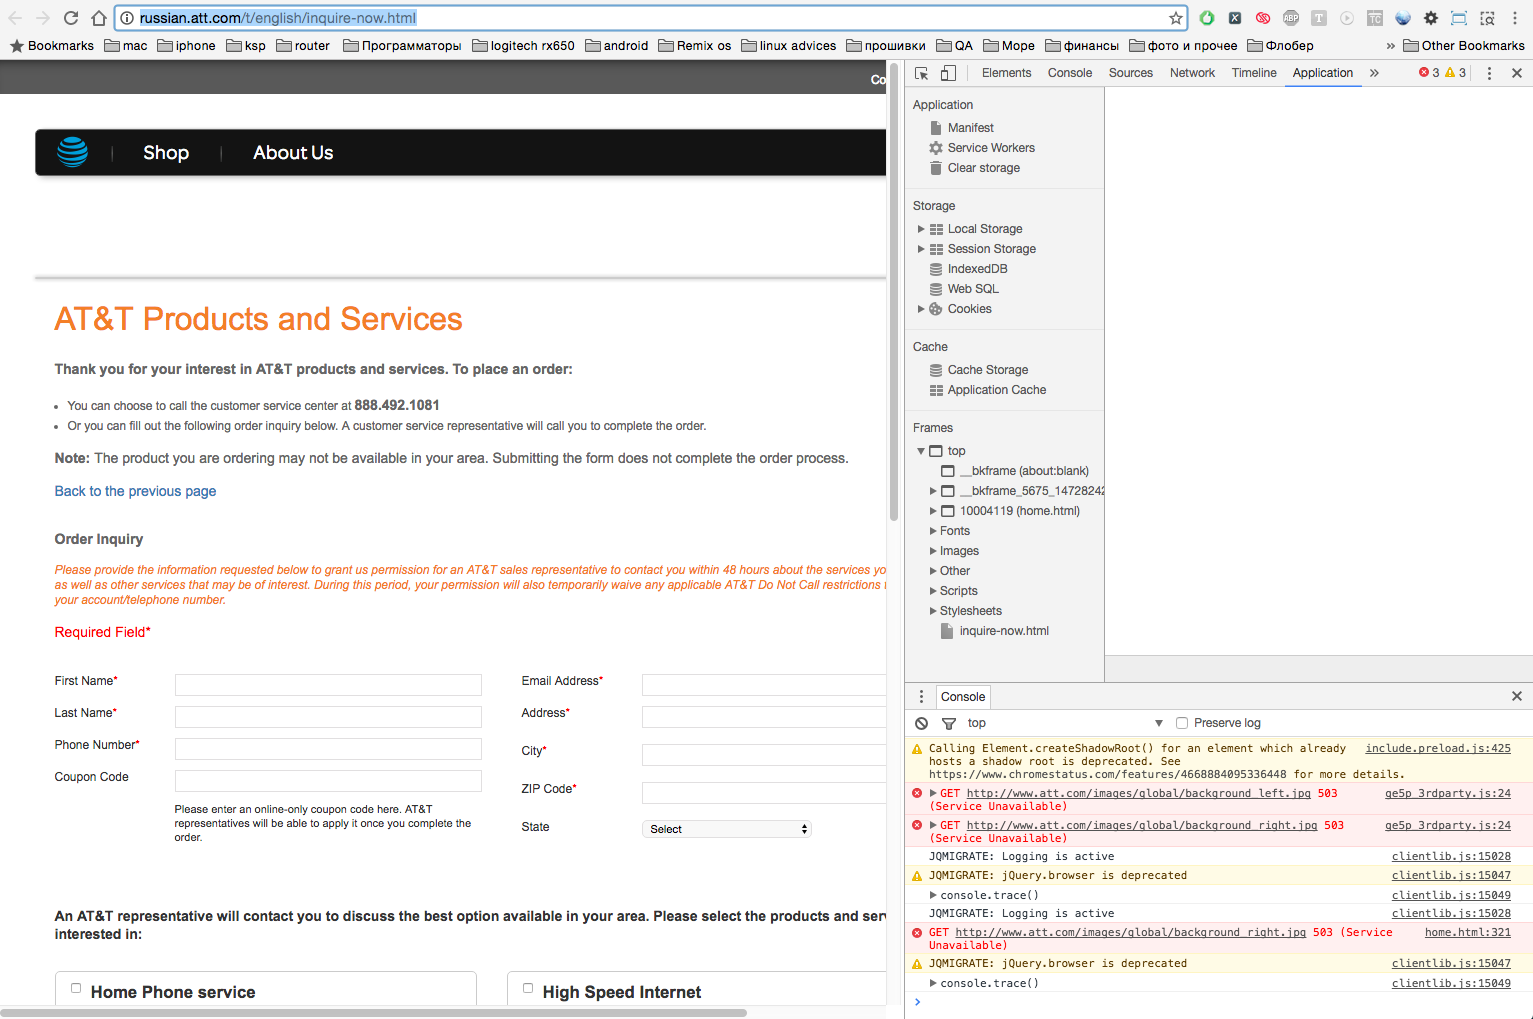
Task: Expand the 10004119 (home.html) frame
Action: (933, 511)
